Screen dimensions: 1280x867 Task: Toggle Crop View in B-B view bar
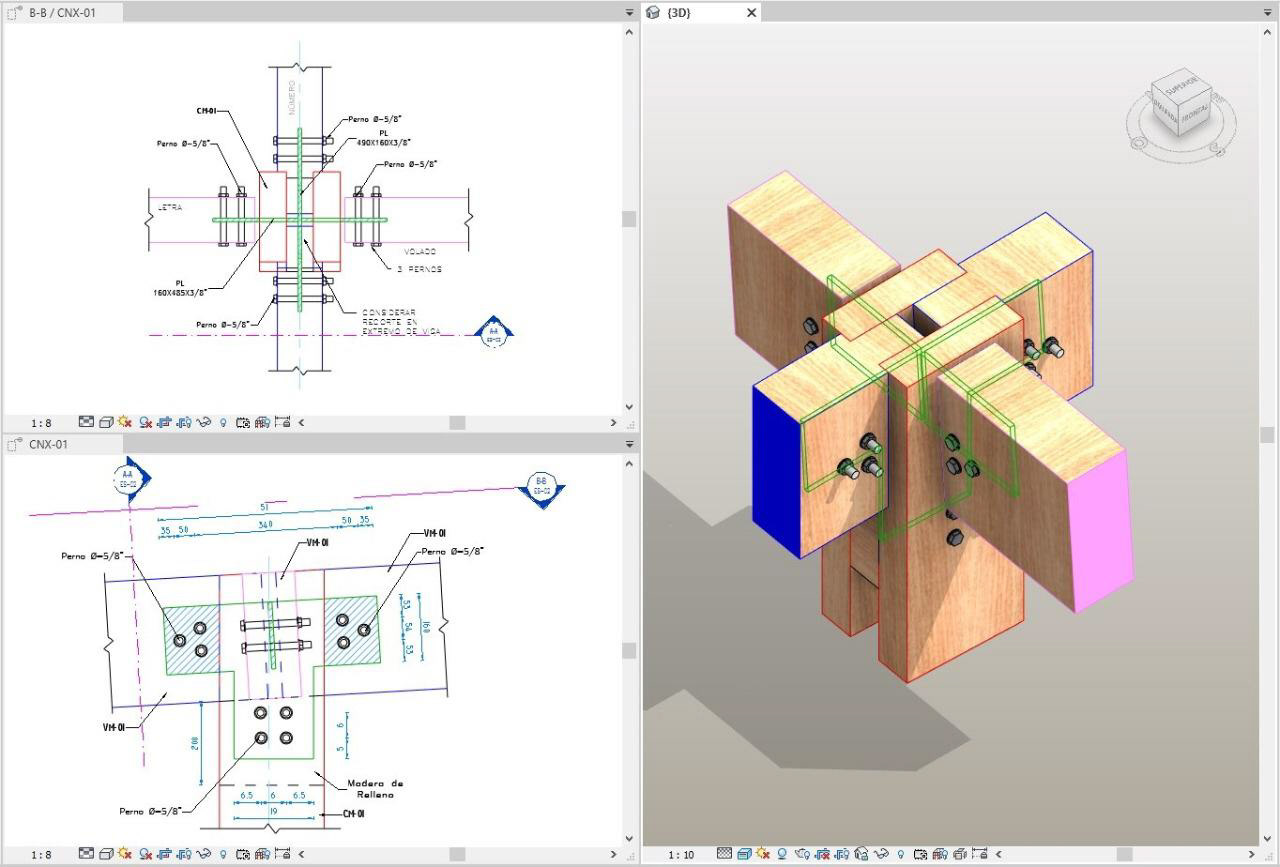pos(164,422)
